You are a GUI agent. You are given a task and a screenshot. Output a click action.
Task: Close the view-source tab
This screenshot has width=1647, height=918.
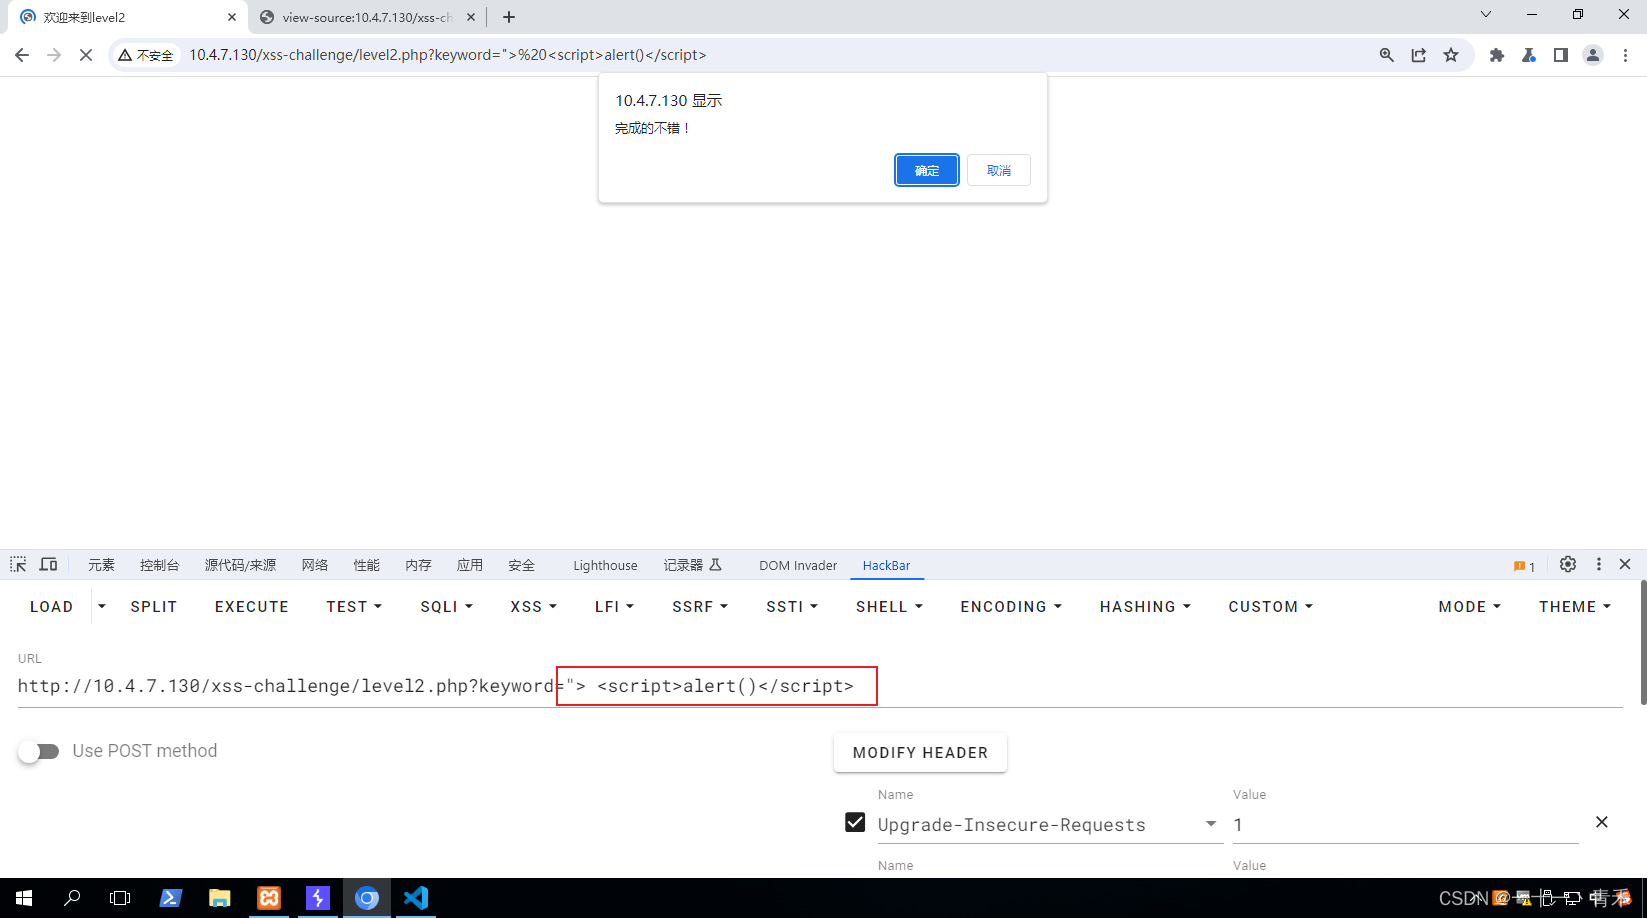coord(471,17)
